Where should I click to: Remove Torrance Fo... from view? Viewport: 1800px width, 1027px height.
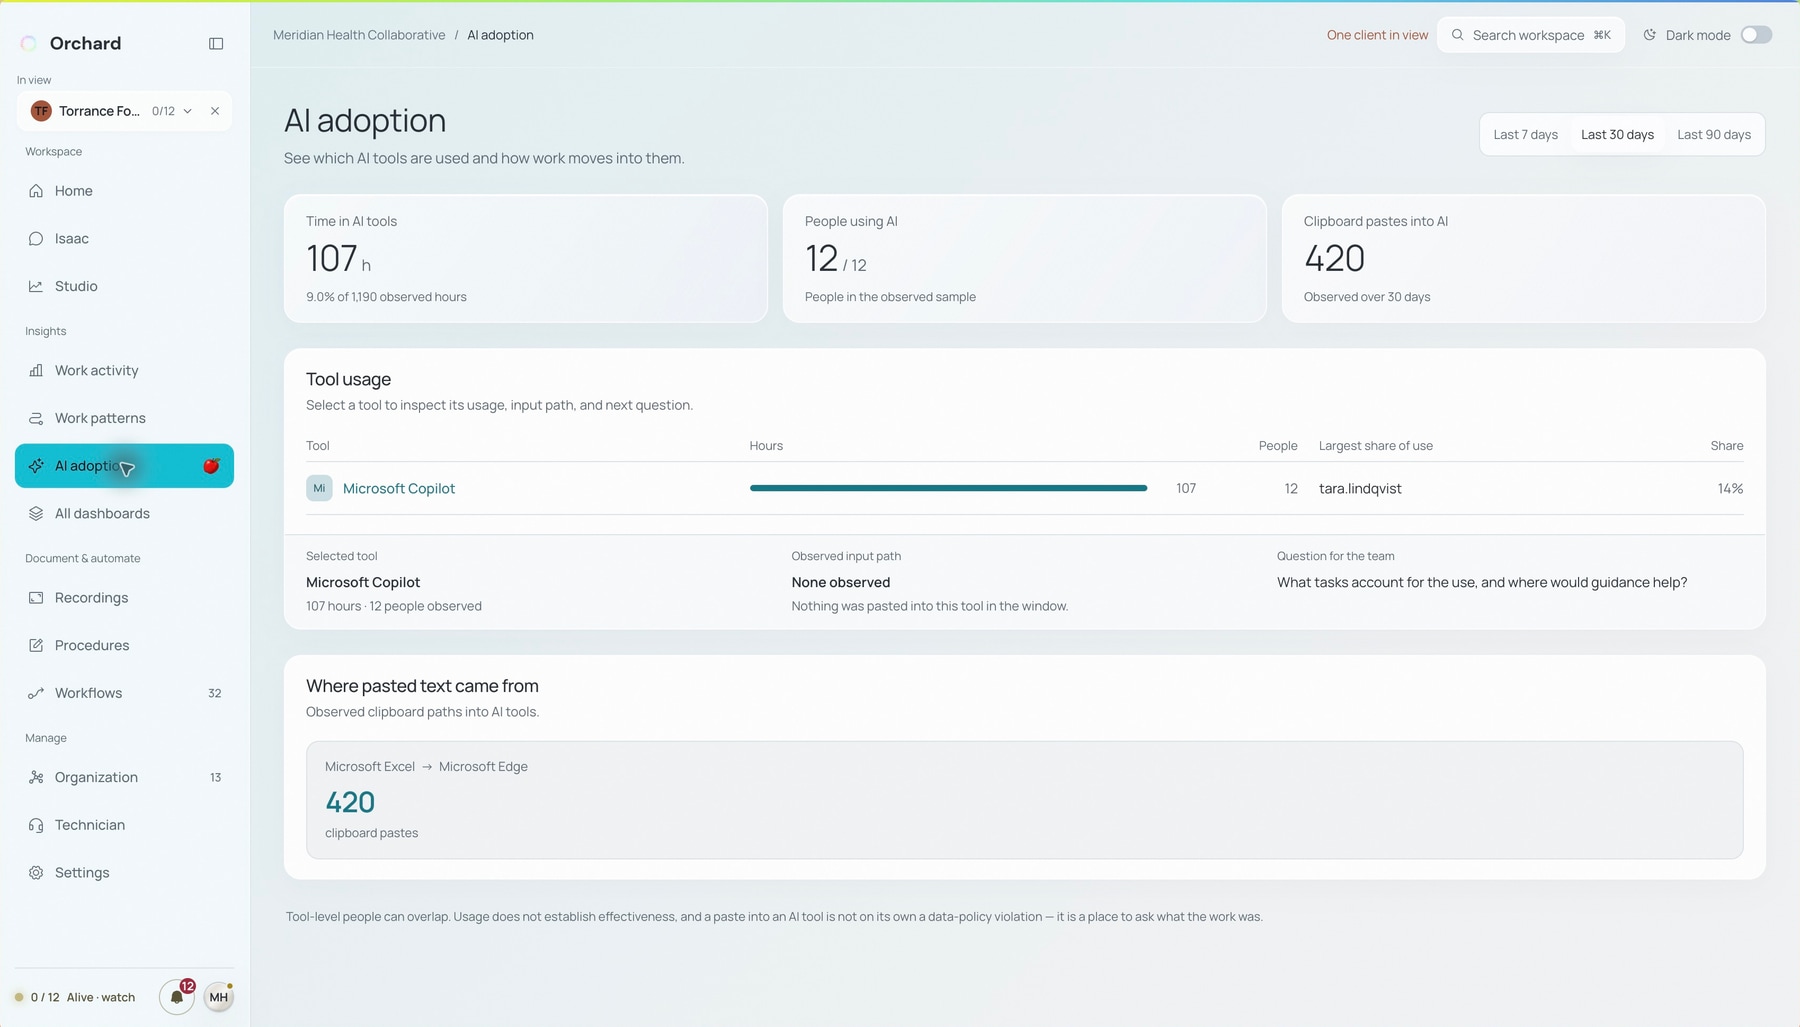click(x=215, y=111)
